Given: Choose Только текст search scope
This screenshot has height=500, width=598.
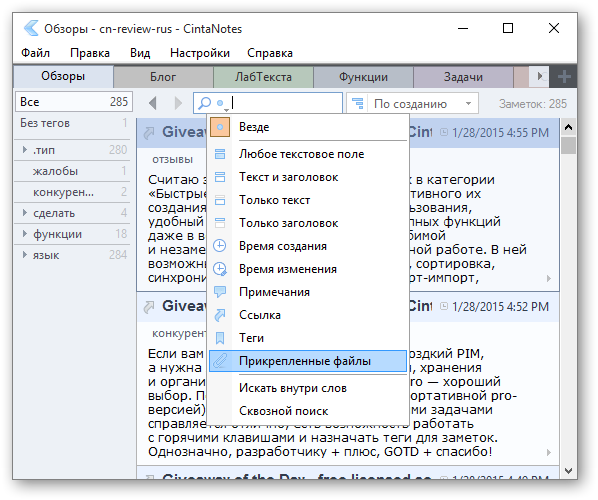Looking at the screenshot, I should click(308, 200).
